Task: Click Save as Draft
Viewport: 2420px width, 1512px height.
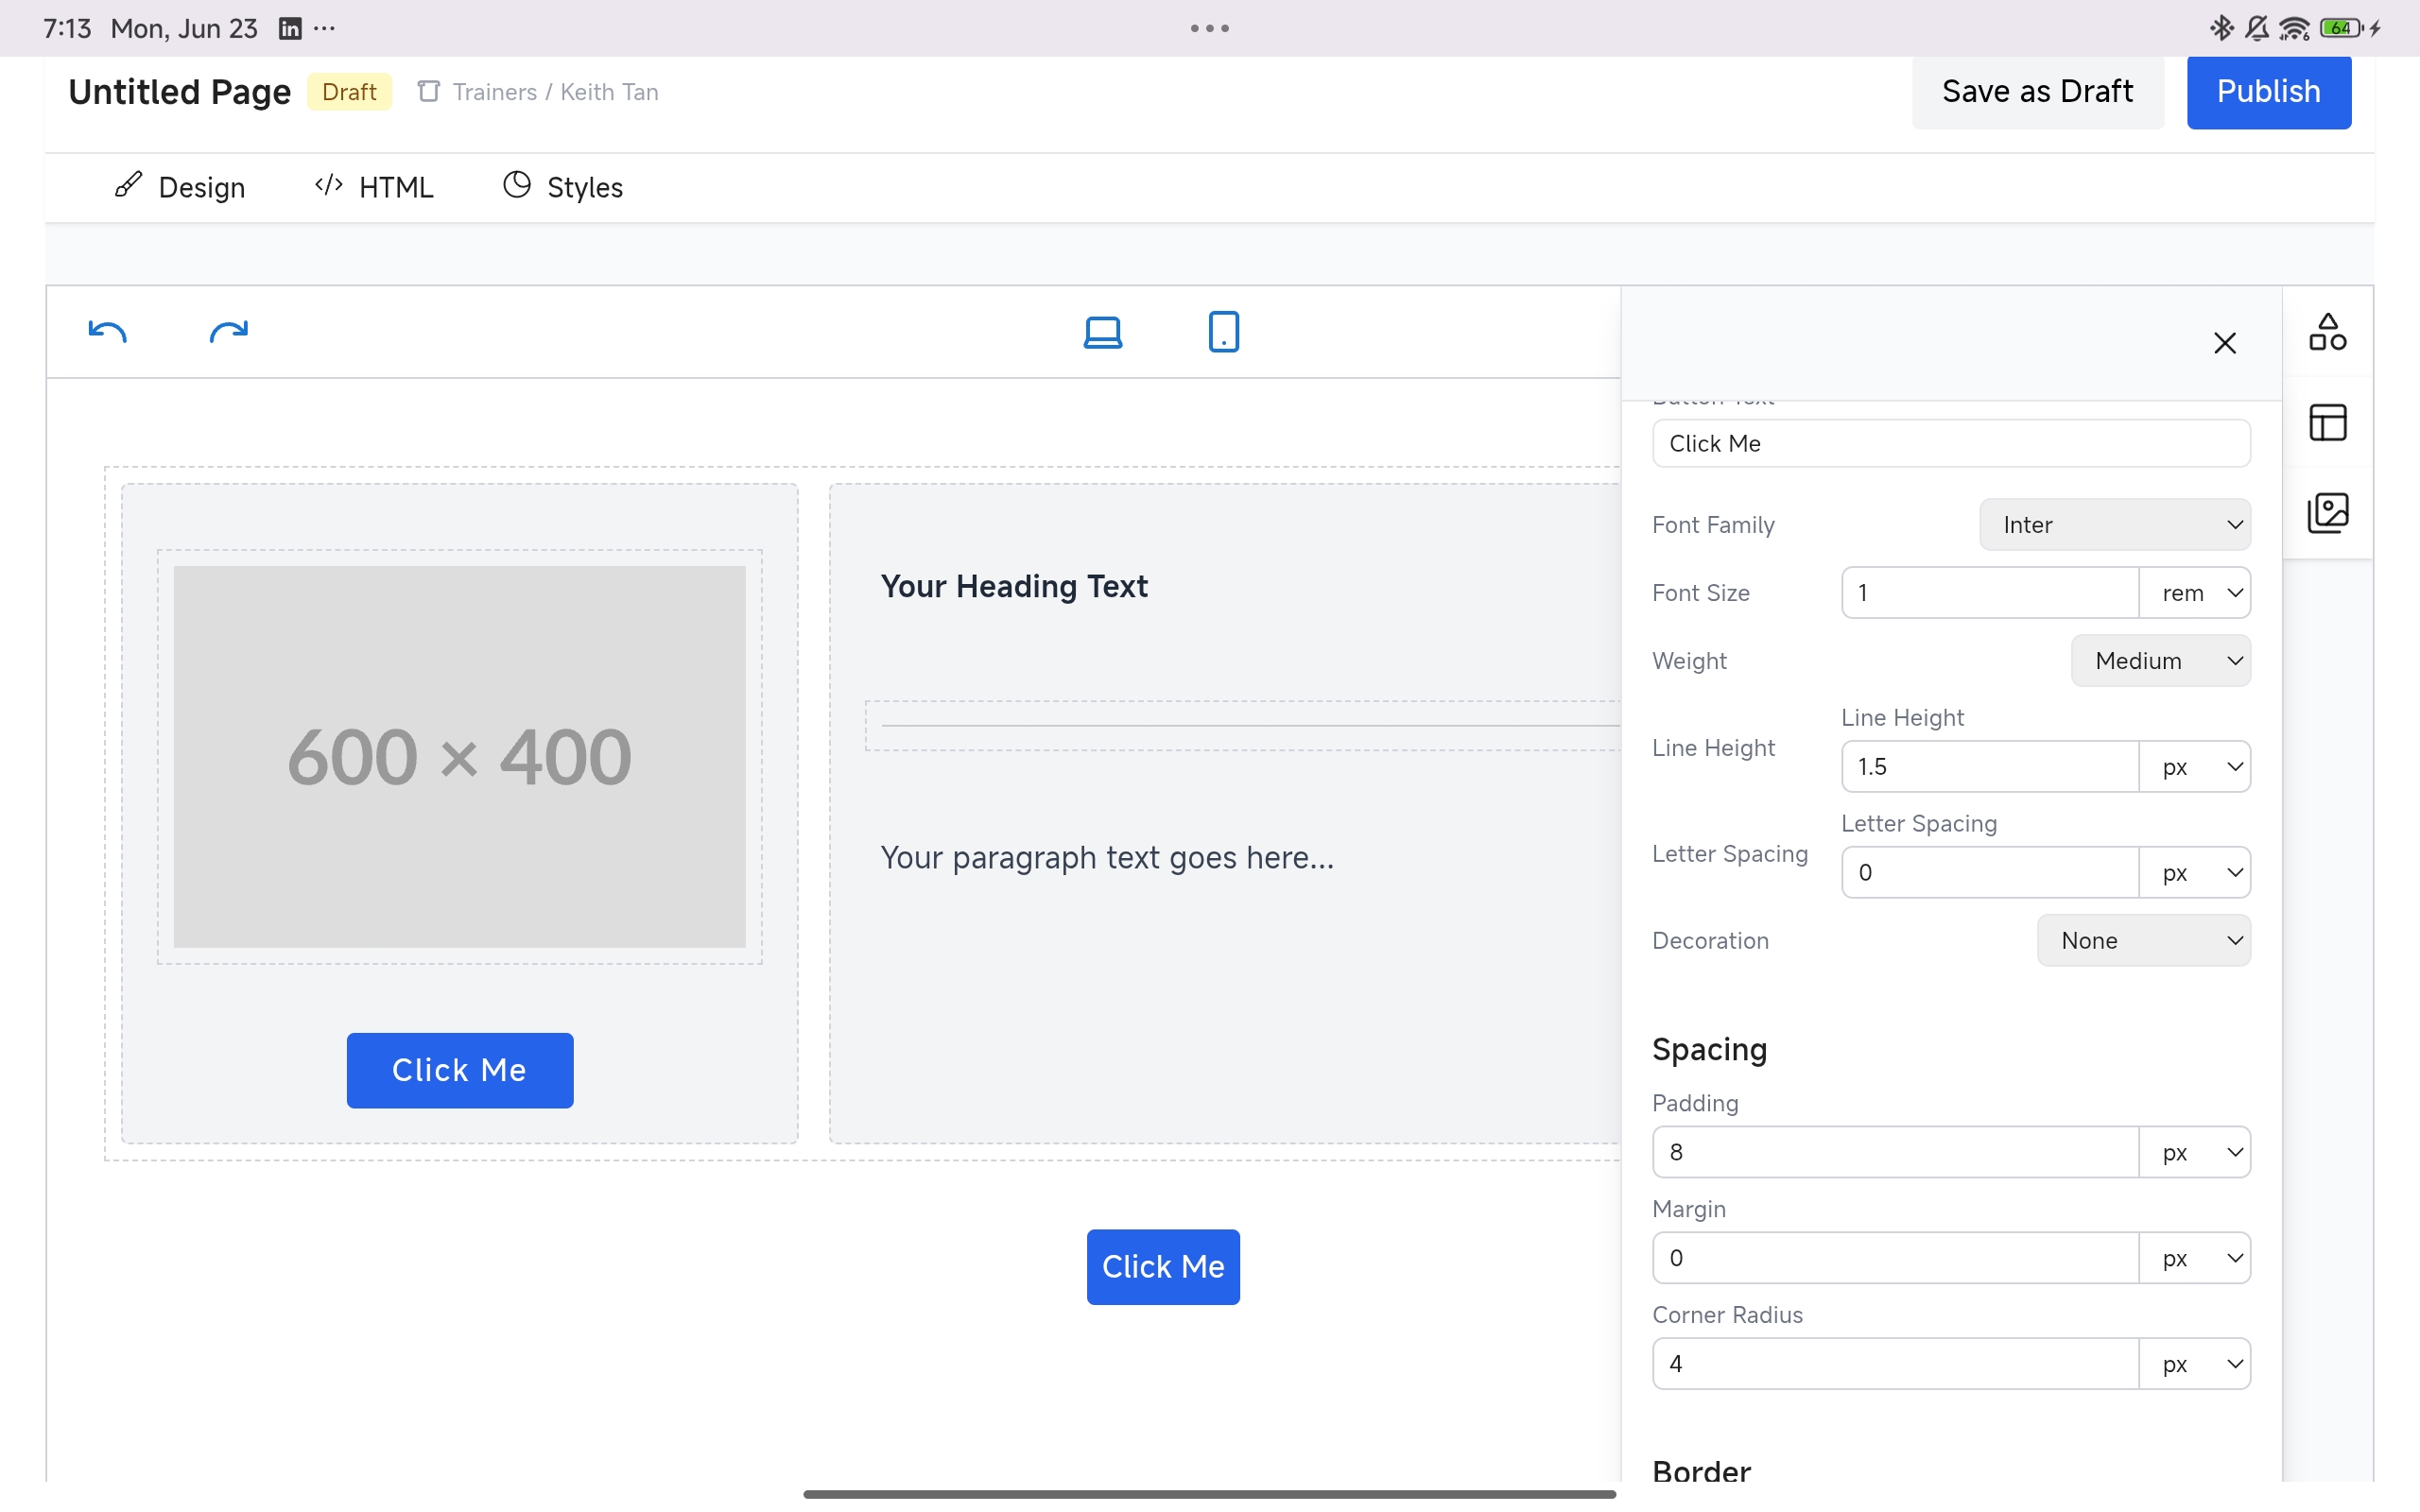Action: pos(2037,91)
